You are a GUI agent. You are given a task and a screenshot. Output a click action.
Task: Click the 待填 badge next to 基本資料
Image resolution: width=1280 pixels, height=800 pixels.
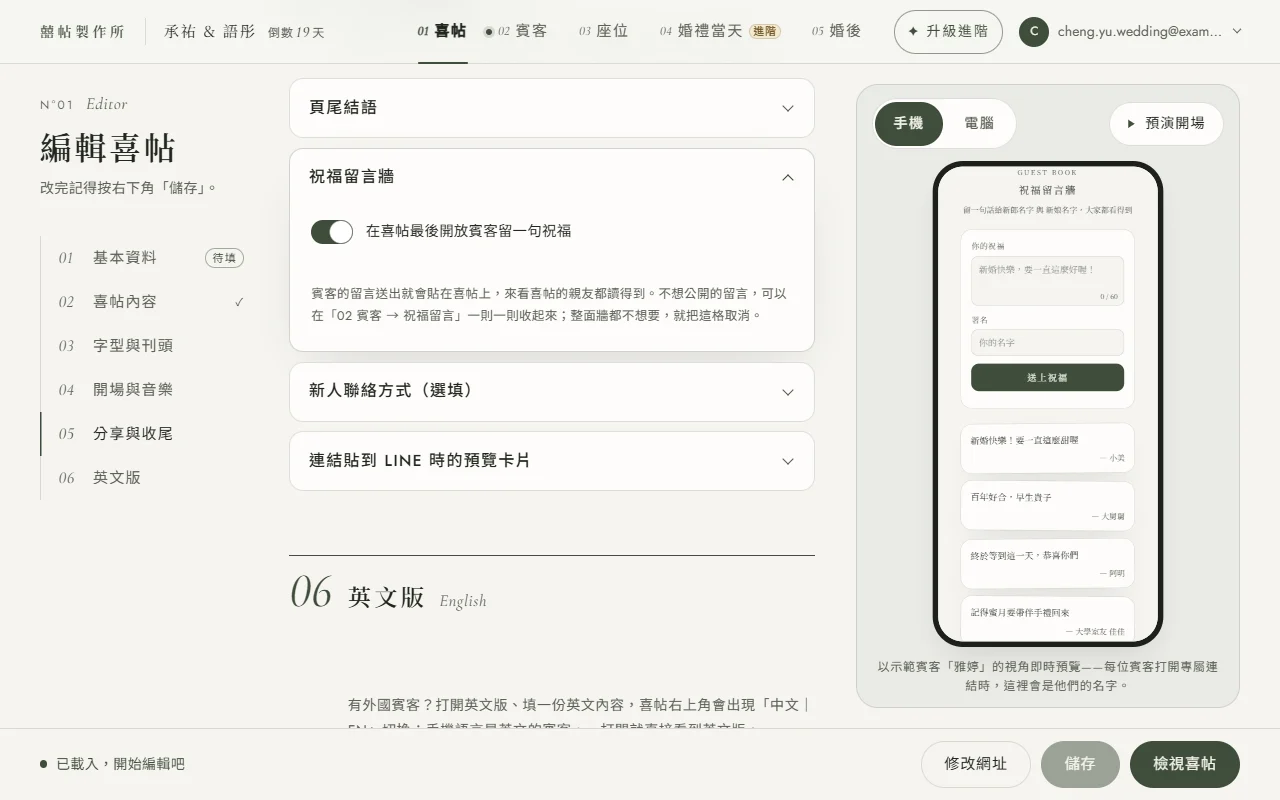[224, 258]
